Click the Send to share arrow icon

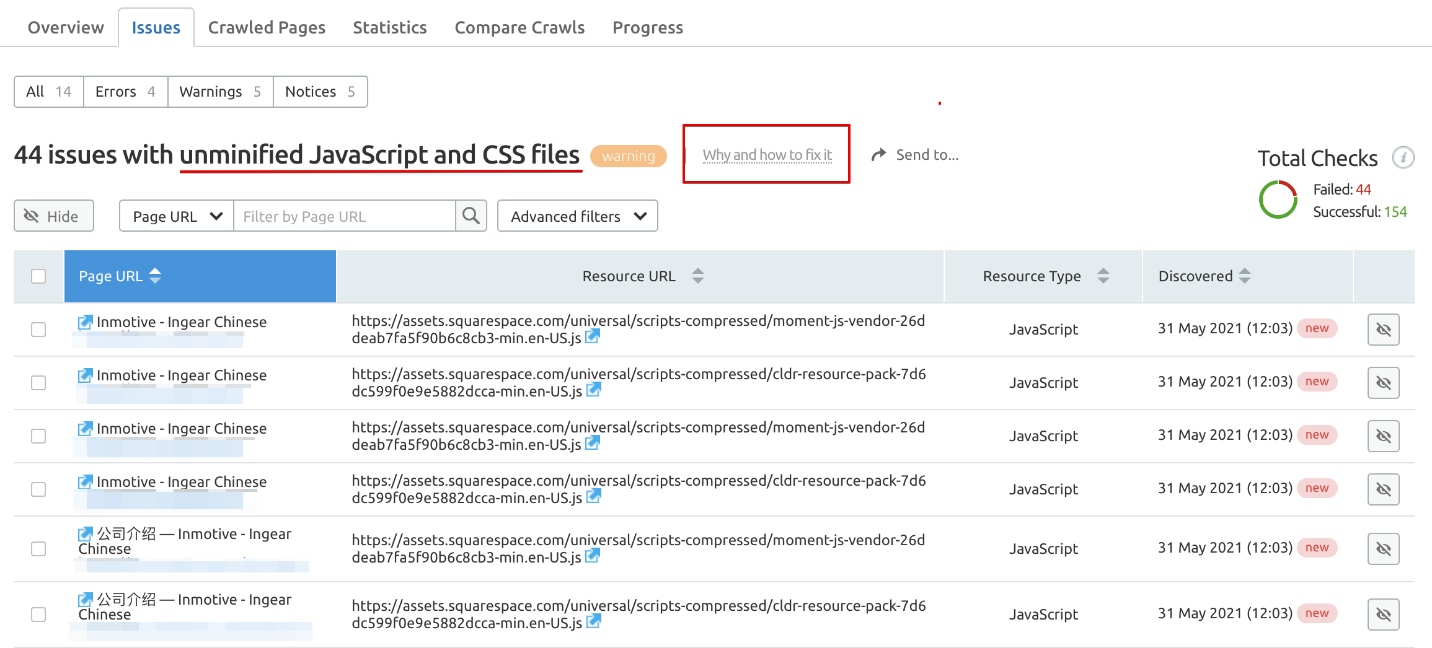879,154
